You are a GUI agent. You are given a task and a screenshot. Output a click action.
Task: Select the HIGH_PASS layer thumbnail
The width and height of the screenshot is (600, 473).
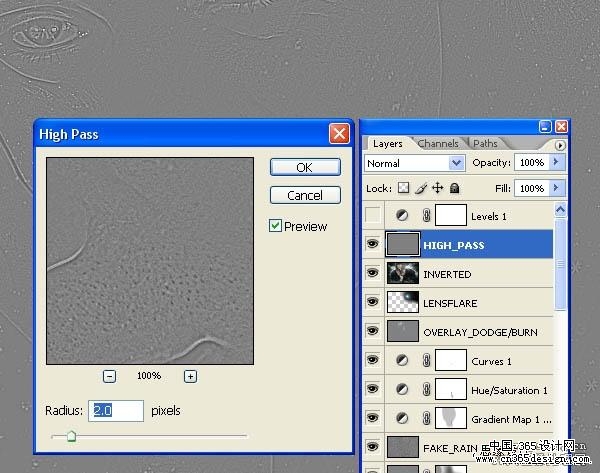click(x=403, y=244)
